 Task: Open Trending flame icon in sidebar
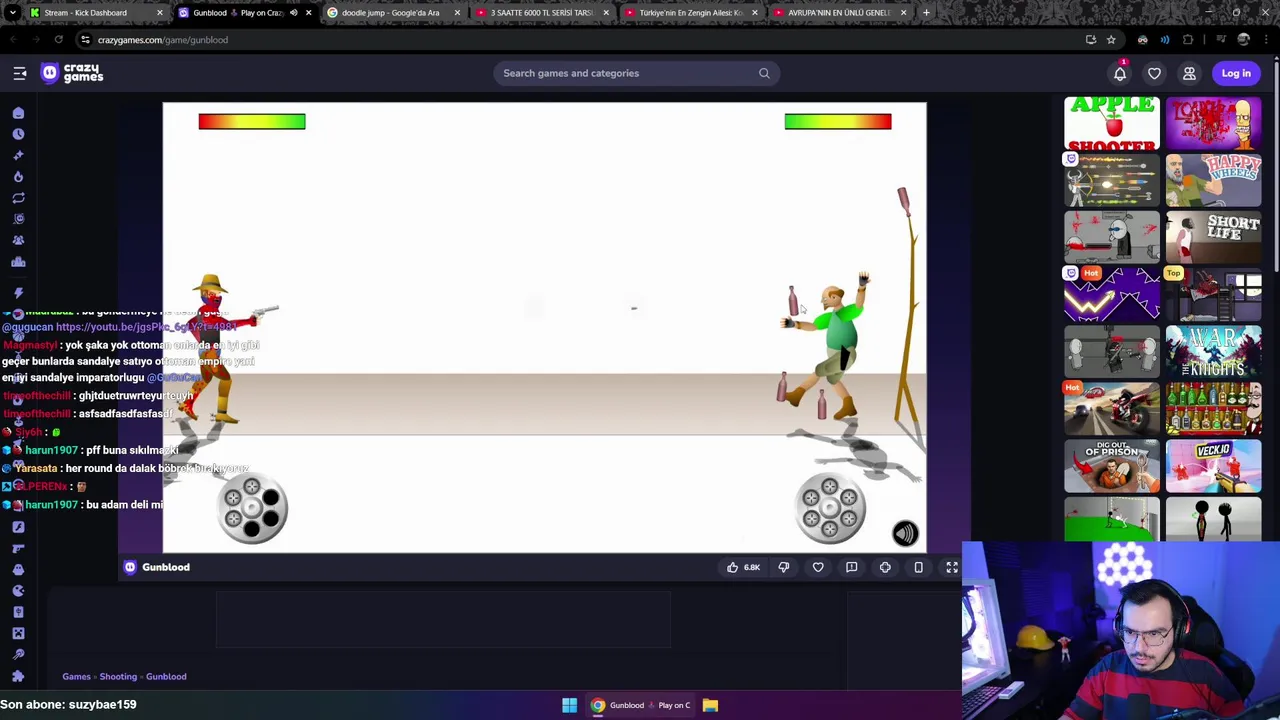tap(18, 176)
